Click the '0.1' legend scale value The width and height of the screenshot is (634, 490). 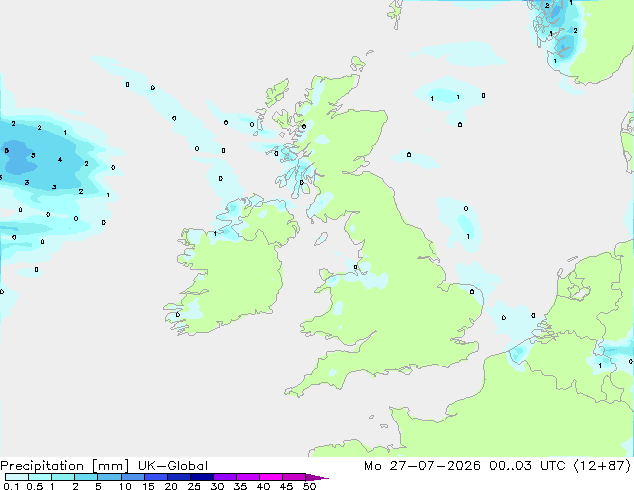click(11, 486)
